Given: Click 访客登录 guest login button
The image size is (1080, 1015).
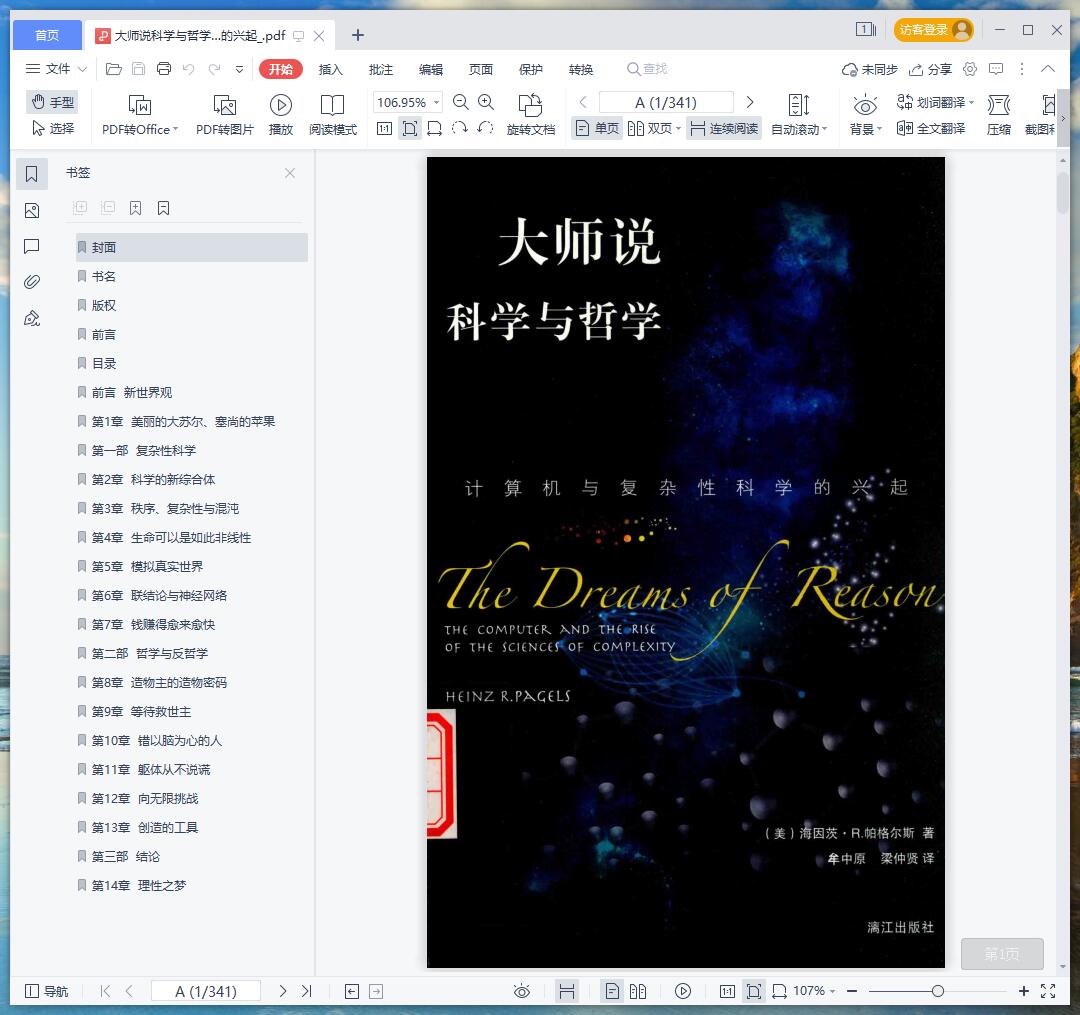Looking at the screenshot, I should coord(933,30).
